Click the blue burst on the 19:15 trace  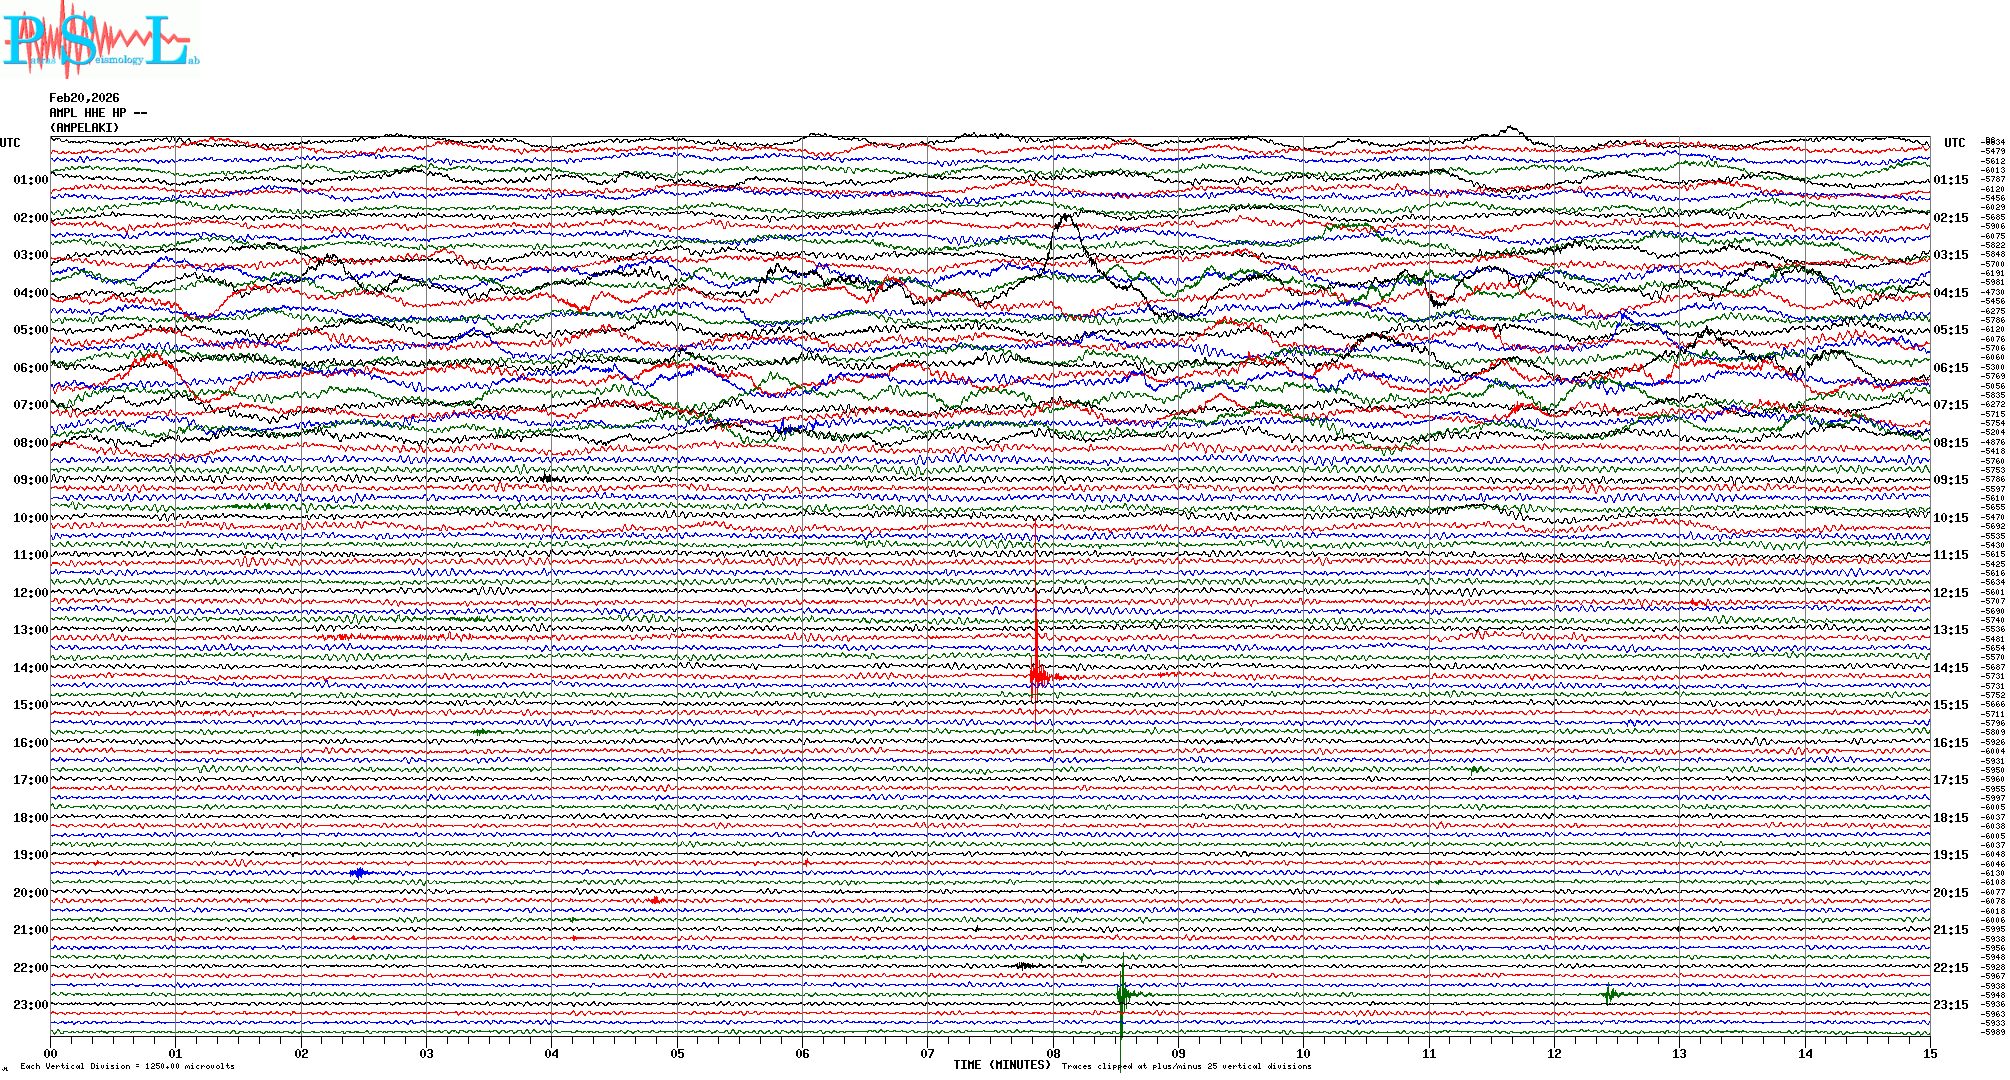[360, 873]
